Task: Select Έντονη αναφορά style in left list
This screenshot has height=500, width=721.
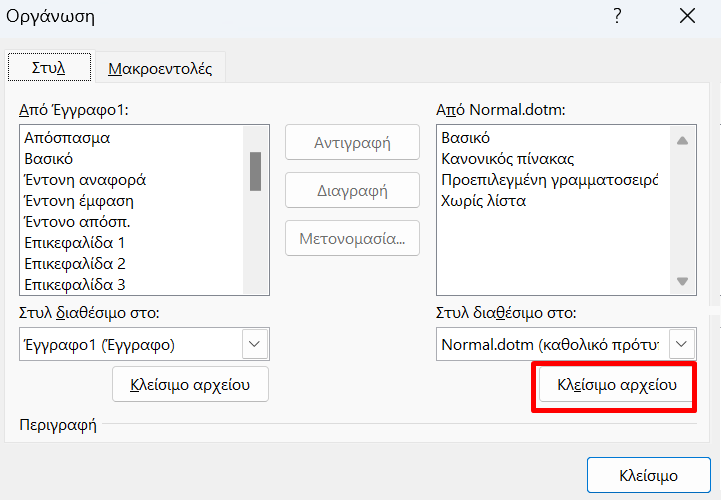Action: coord(85,180)
